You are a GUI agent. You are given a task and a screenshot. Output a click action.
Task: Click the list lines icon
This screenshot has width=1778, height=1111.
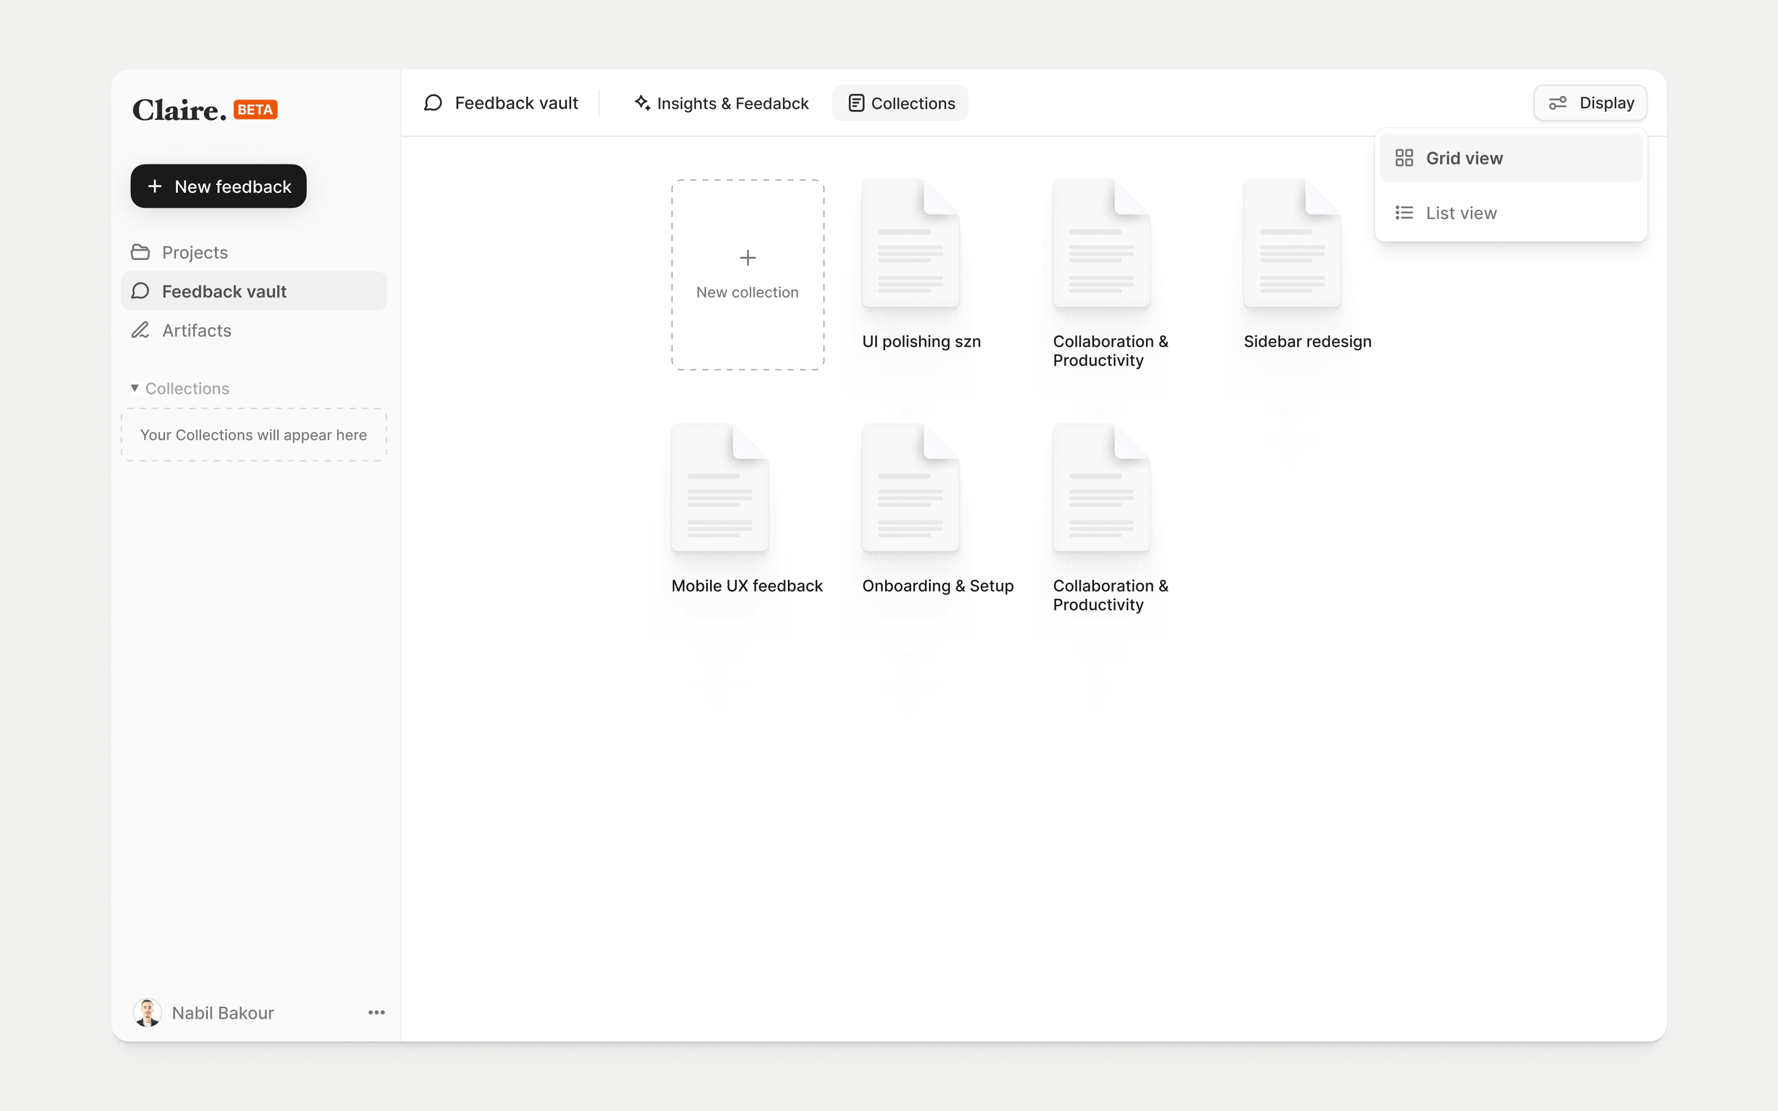tap(1404, 213)
